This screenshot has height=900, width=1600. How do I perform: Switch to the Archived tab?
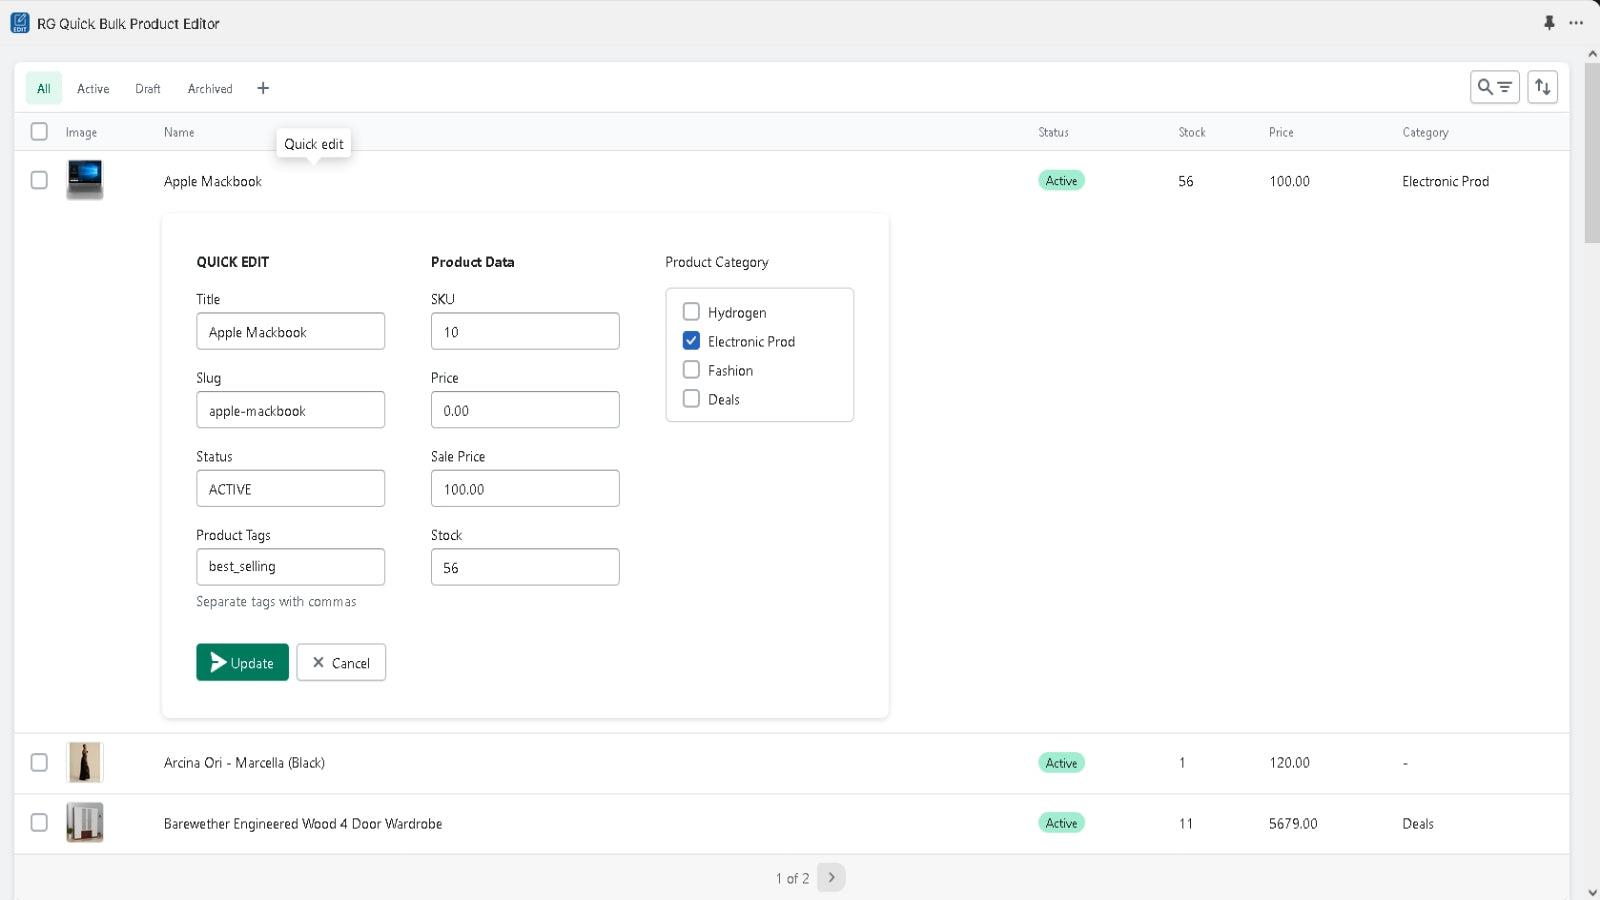tap(210, 89)
